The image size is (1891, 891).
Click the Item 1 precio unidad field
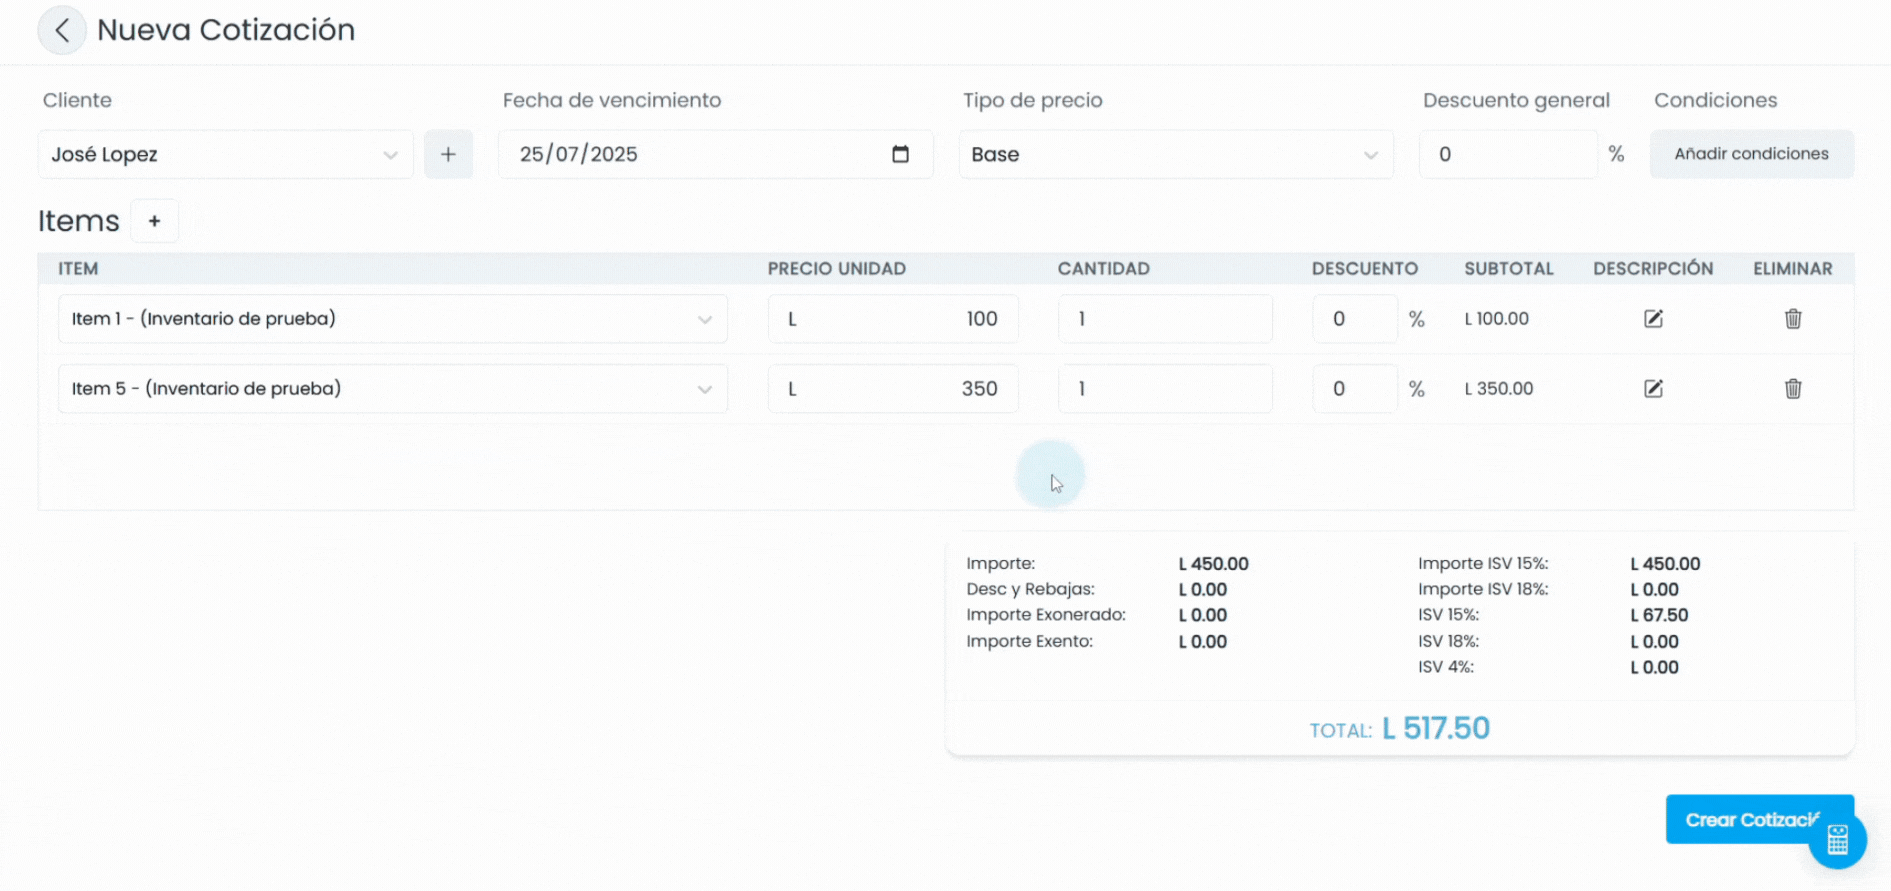(x=893, y=319)
